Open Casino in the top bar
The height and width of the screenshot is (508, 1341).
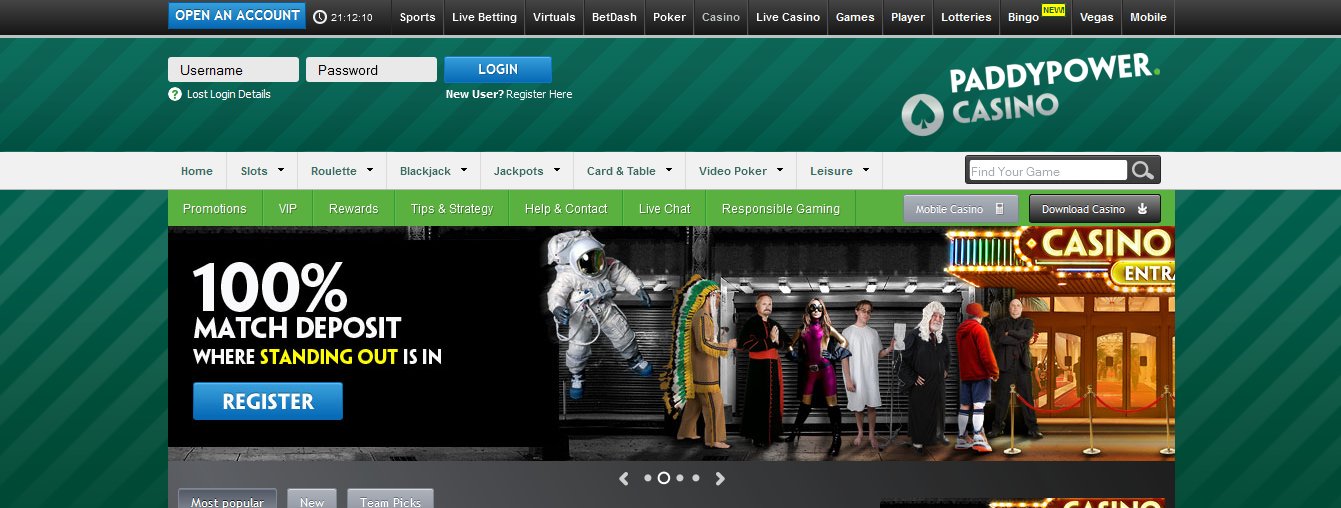721,17
